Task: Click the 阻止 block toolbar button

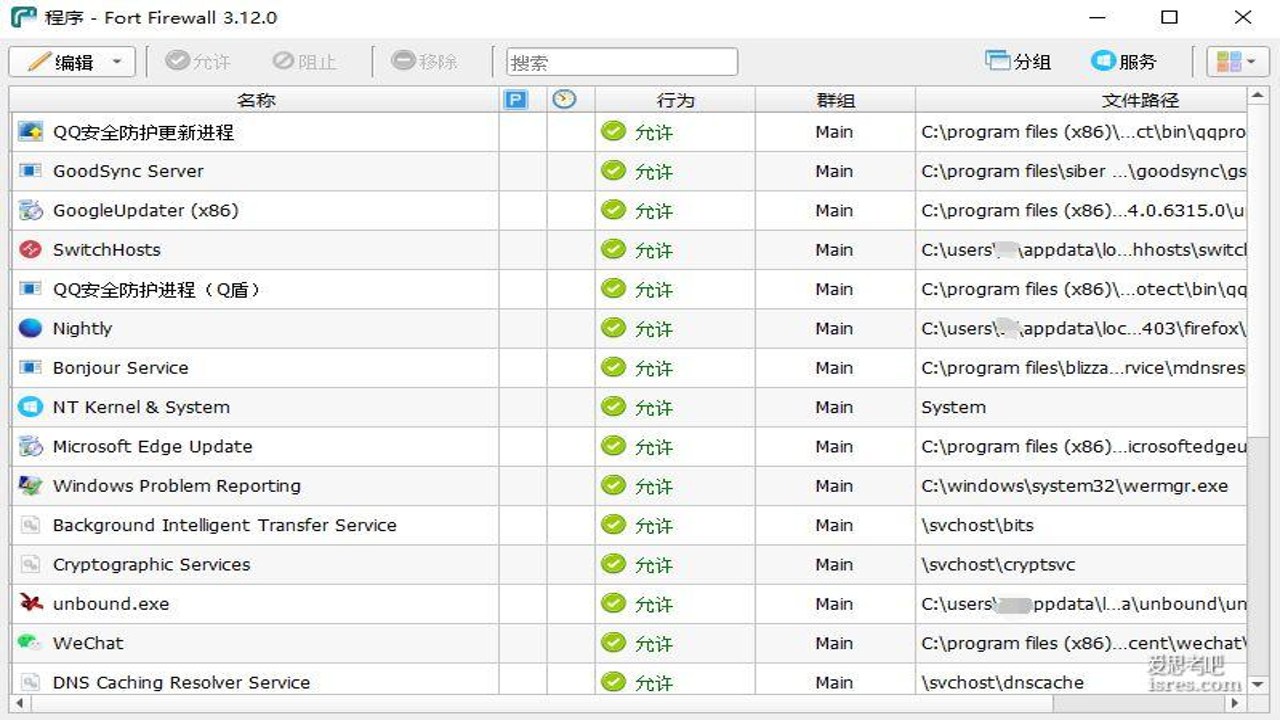Action: [x=305, y=62]
